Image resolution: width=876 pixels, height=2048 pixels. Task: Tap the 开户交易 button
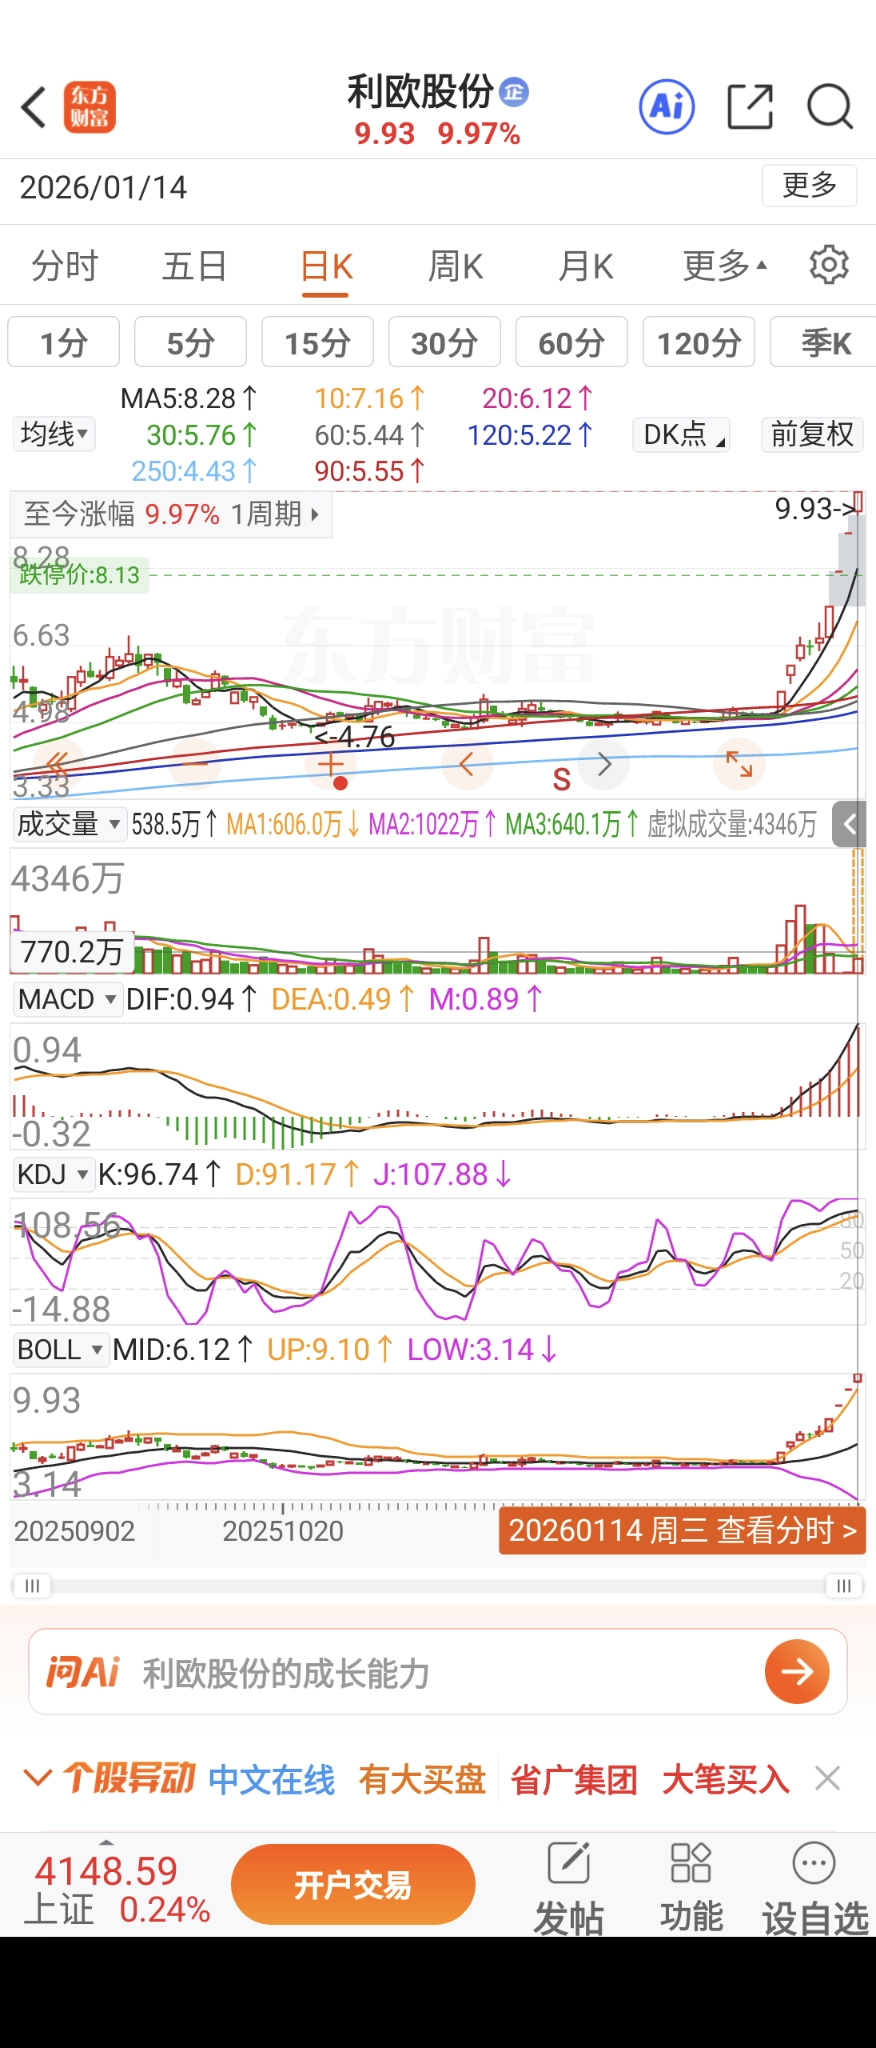point(353,1885)
